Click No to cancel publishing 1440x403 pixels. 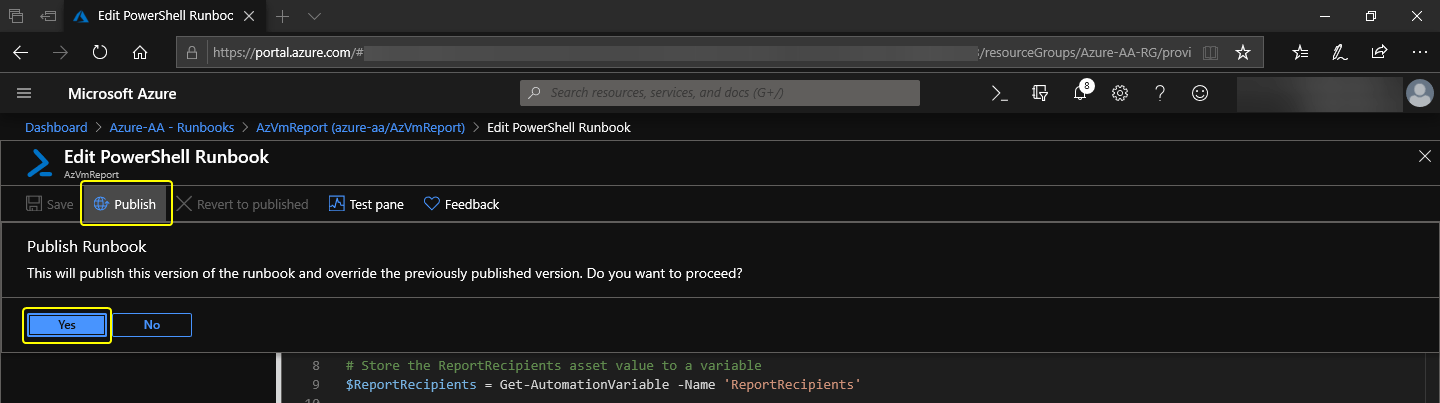coord(152,325)
